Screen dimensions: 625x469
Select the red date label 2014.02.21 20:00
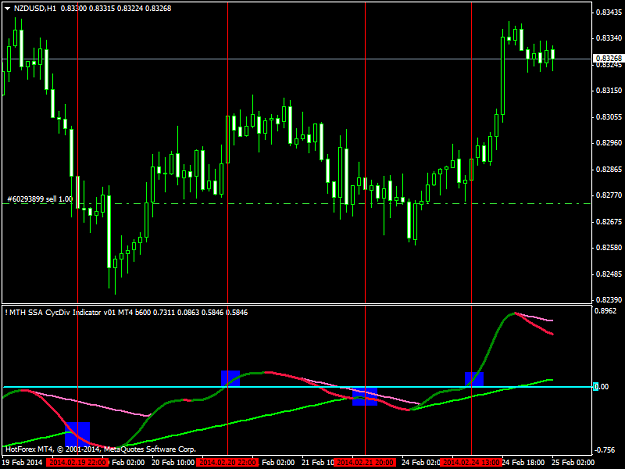pyautogui.click(x=366, y=462)
